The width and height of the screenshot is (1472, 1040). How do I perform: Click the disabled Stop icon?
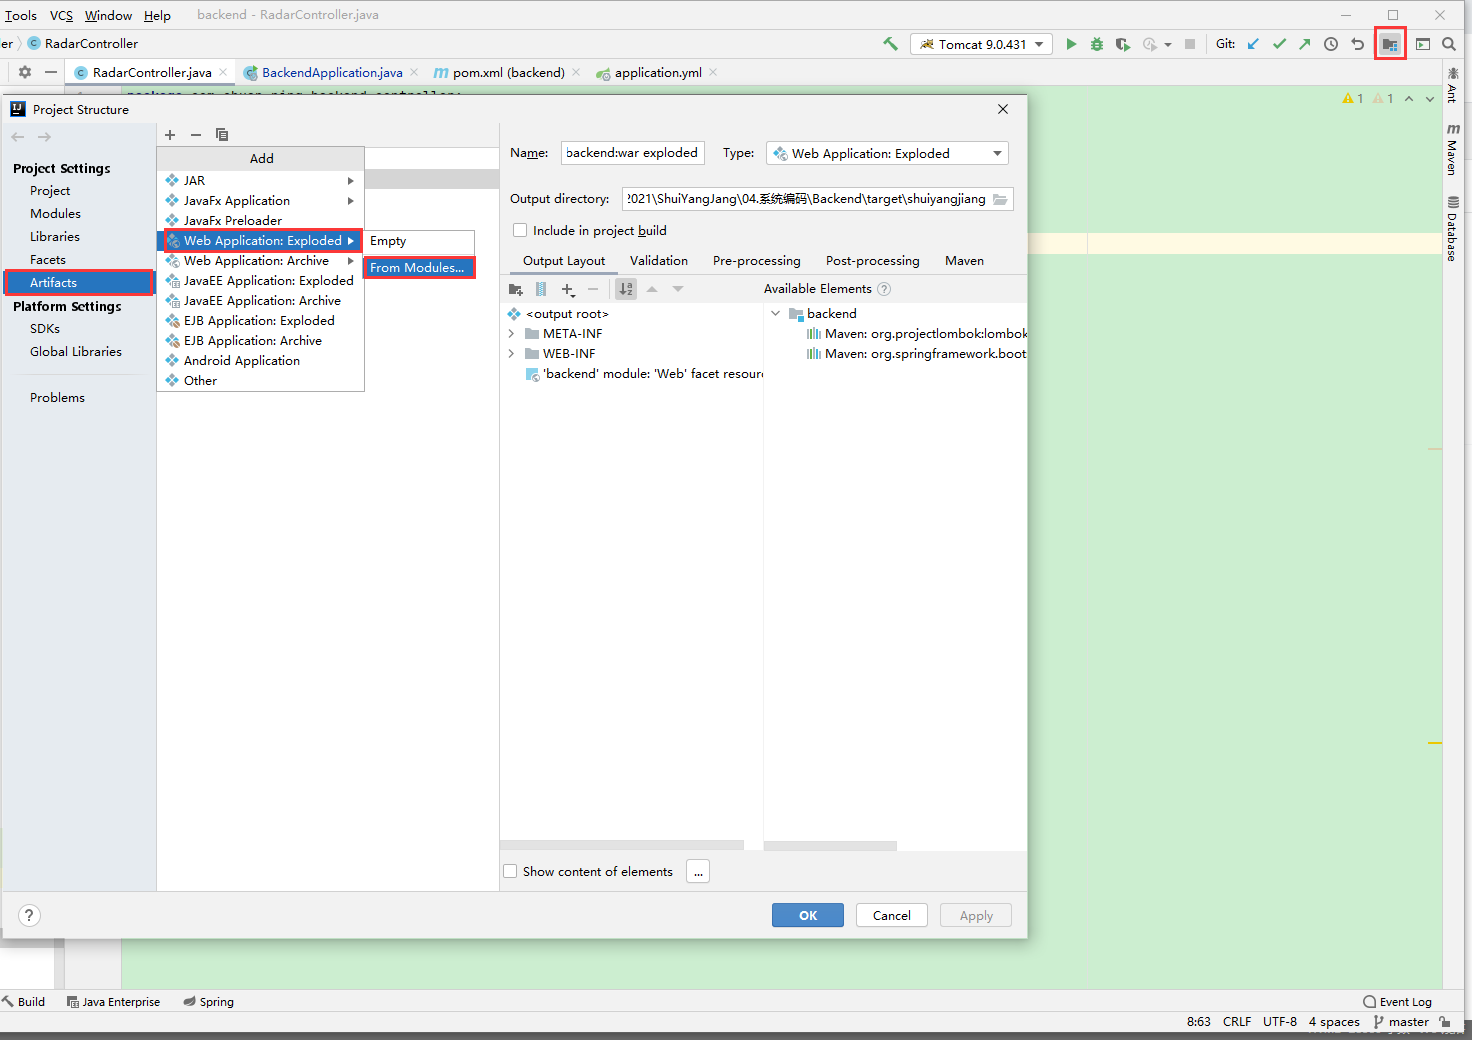click(1190, 44)
